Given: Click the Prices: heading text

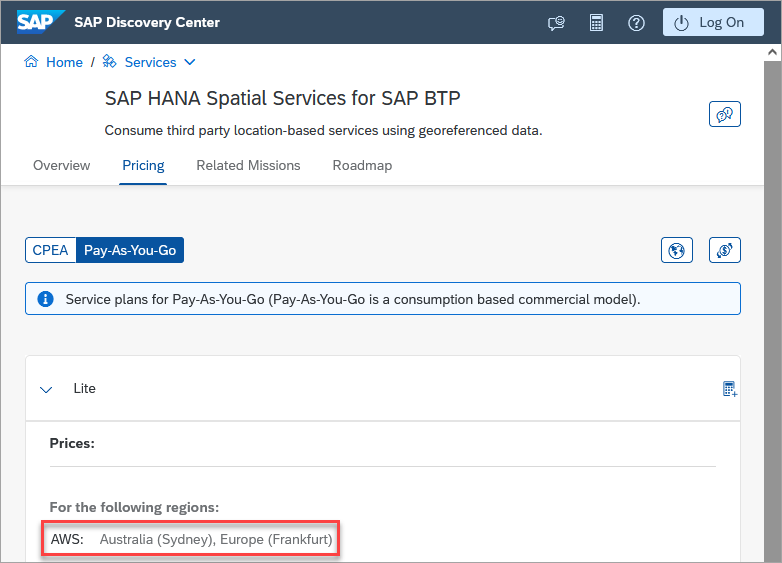Looking at the screenshot, I should [72, 443].
